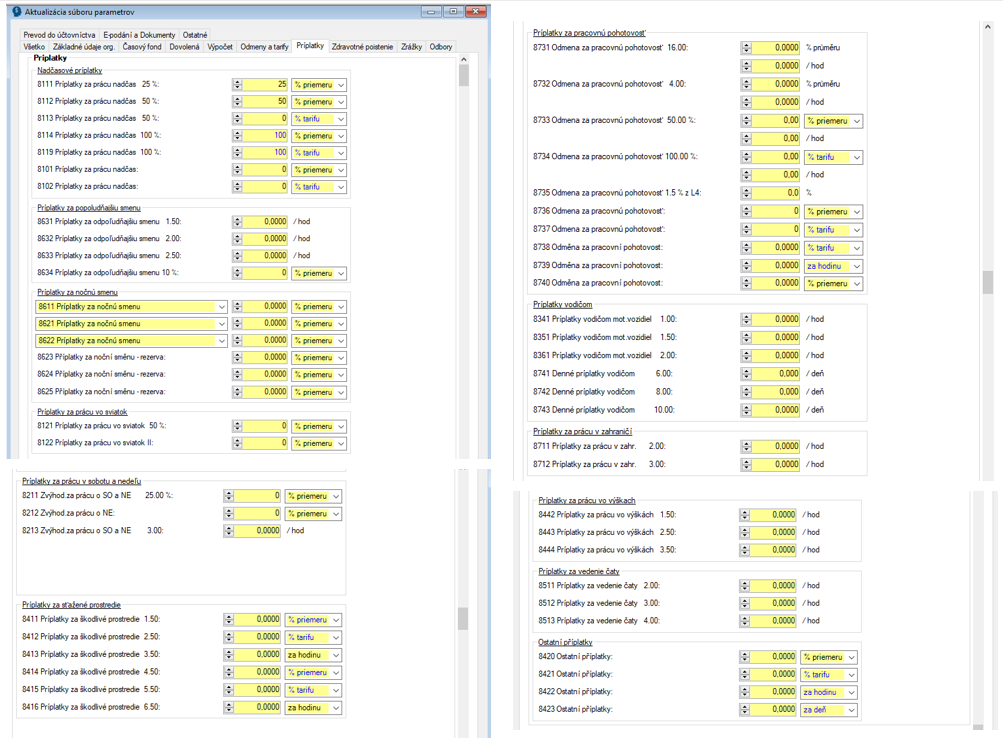Click the spinner for 8444 práce vo výškach 3.50
Image resolution: width=1003 pixels, height=749 pixels.
(x=745, y=549)
